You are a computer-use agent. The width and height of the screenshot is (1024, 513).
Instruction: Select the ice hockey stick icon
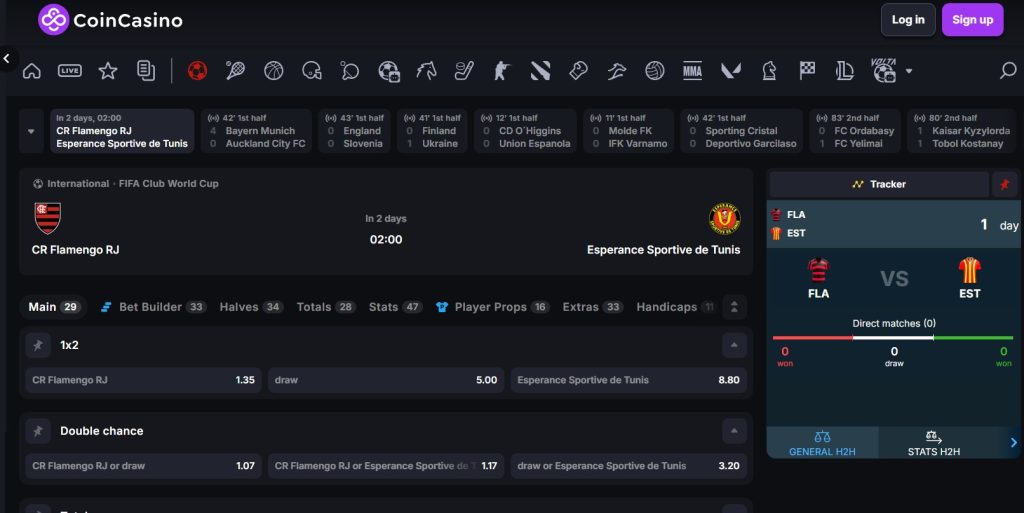[464, 70]
